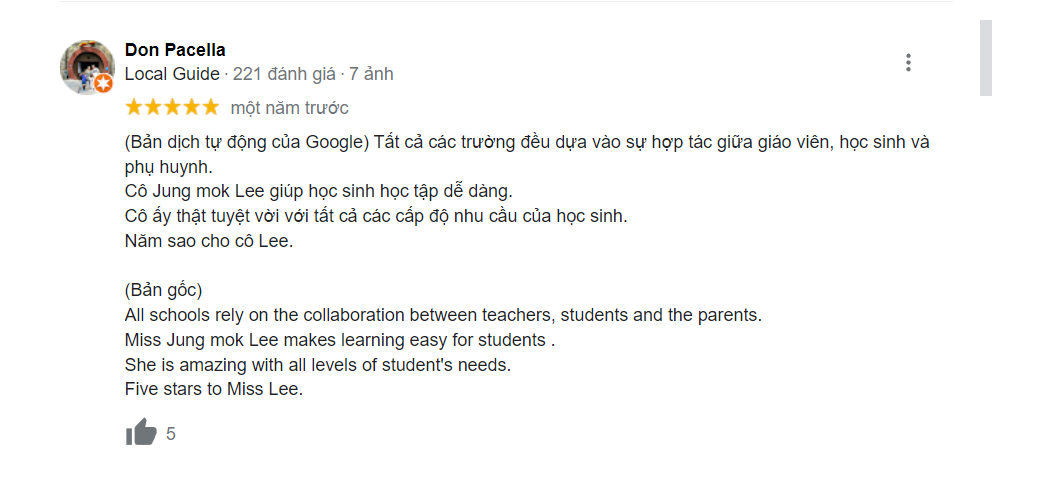Click the vertical scrollbar thumb
Image resolution: width=1049 pixels, height=497 pixels.
(x=985, y=58)
